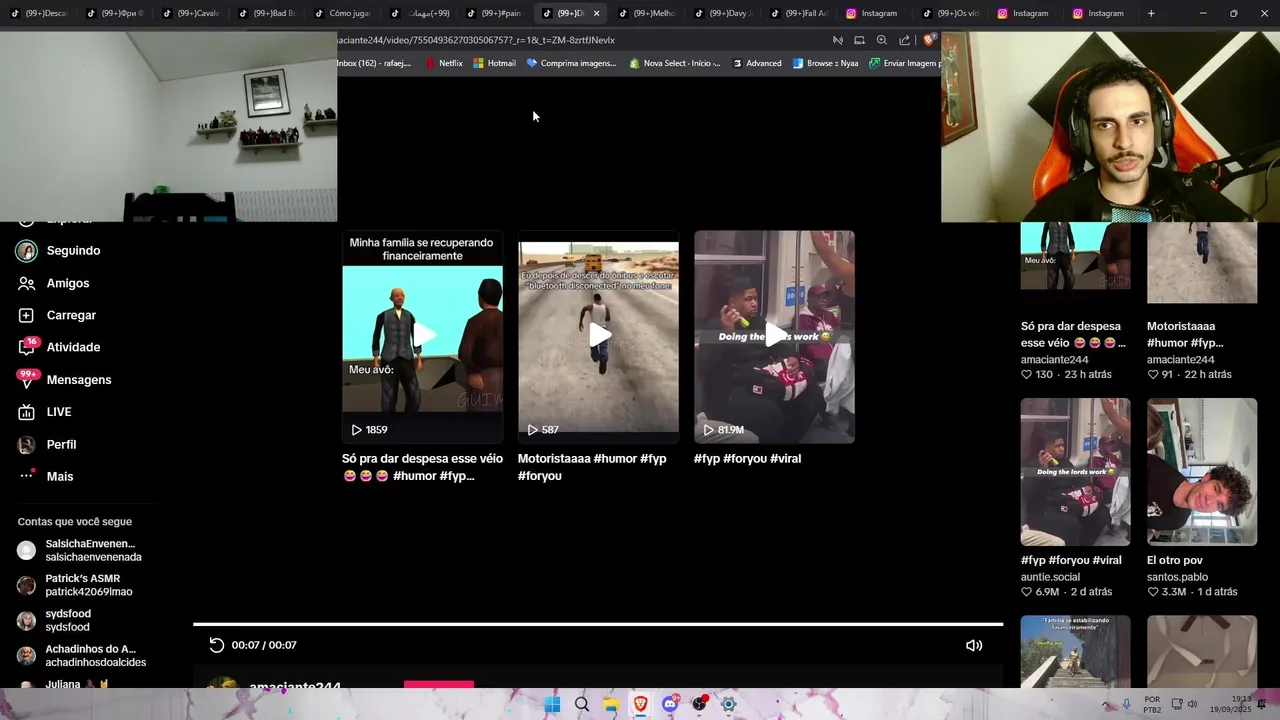Screen dimensions: 1280x720
Task: Switch to the '(99+)#pain' tab
Action: coord(494,13)
